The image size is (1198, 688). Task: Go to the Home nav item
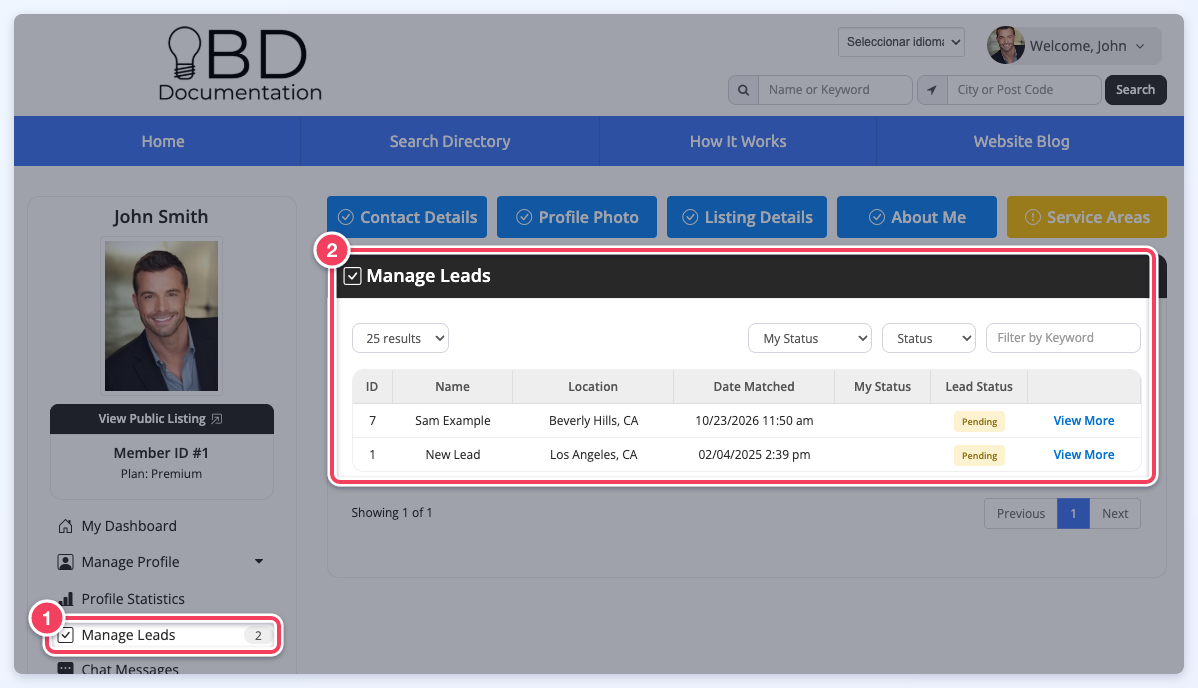pos(163,141)
